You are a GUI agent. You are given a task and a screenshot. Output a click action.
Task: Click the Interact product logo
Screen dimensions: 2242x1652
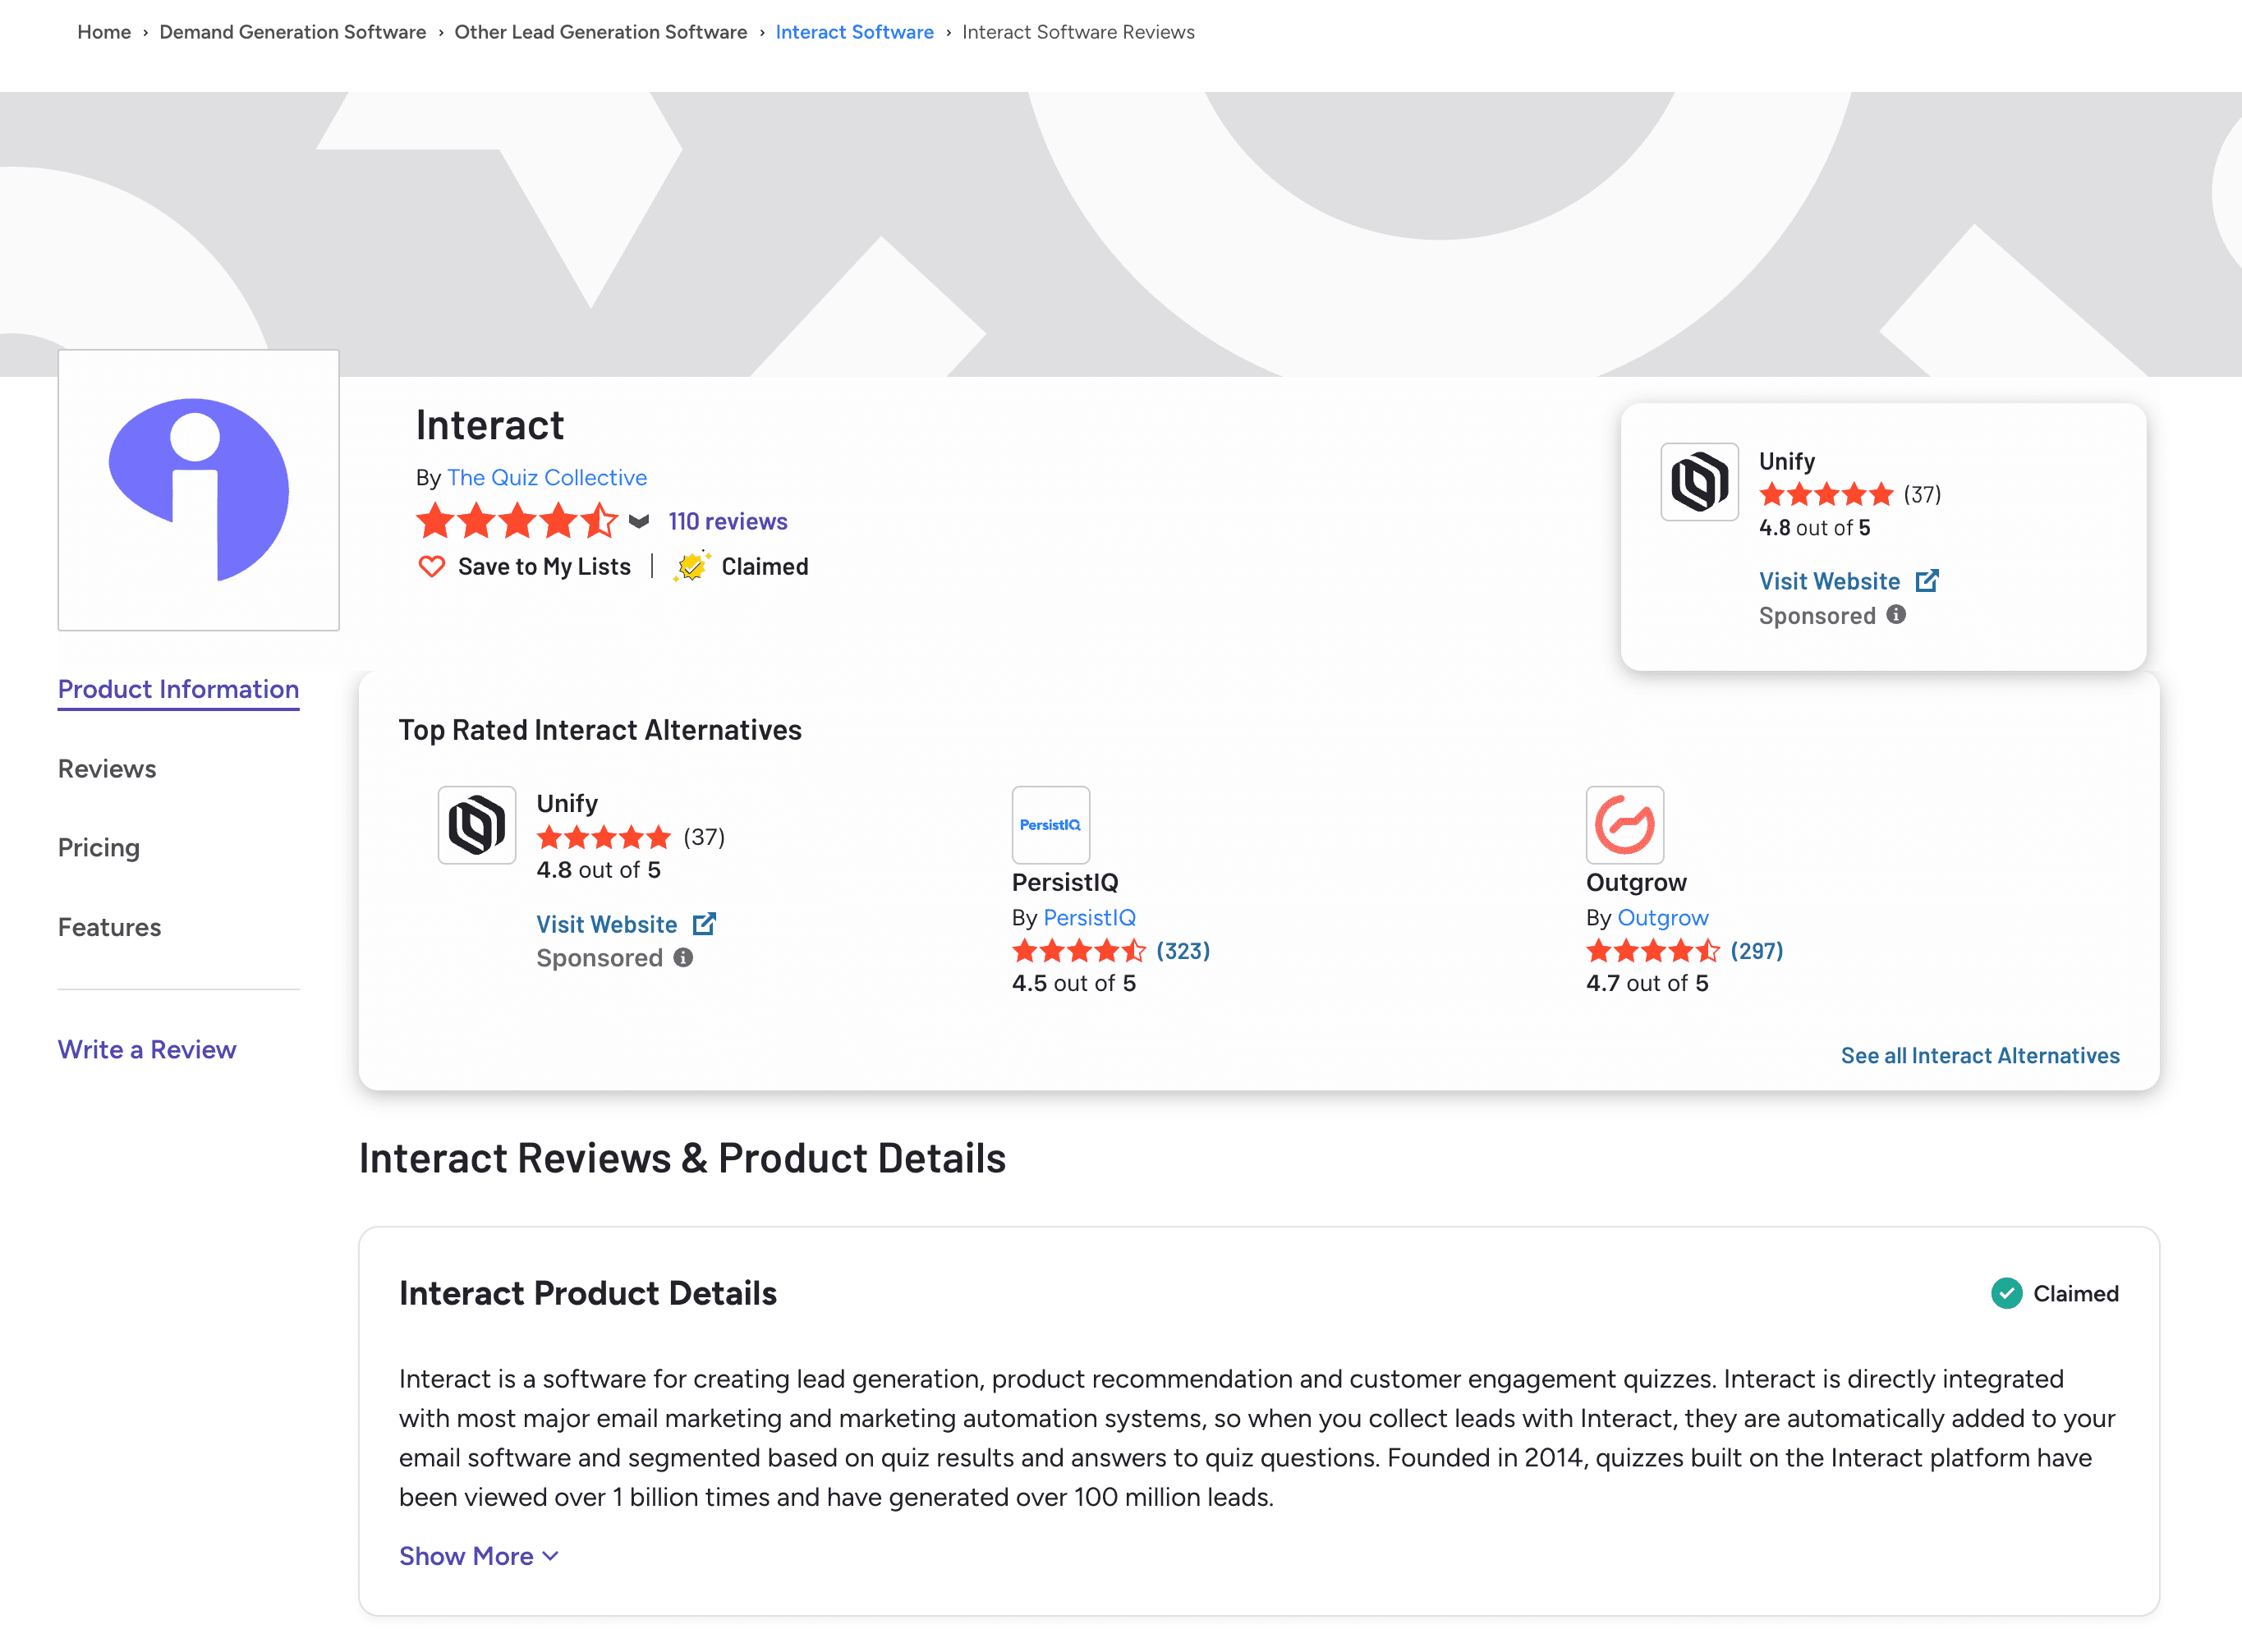click(x=198, y=490)
